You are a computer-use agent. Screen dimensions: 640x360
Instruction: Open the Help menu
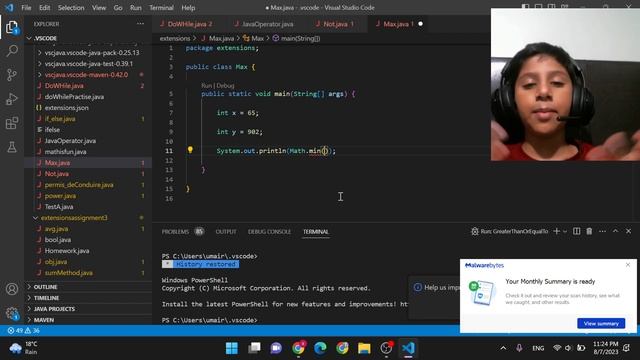[x=188, y=8]
